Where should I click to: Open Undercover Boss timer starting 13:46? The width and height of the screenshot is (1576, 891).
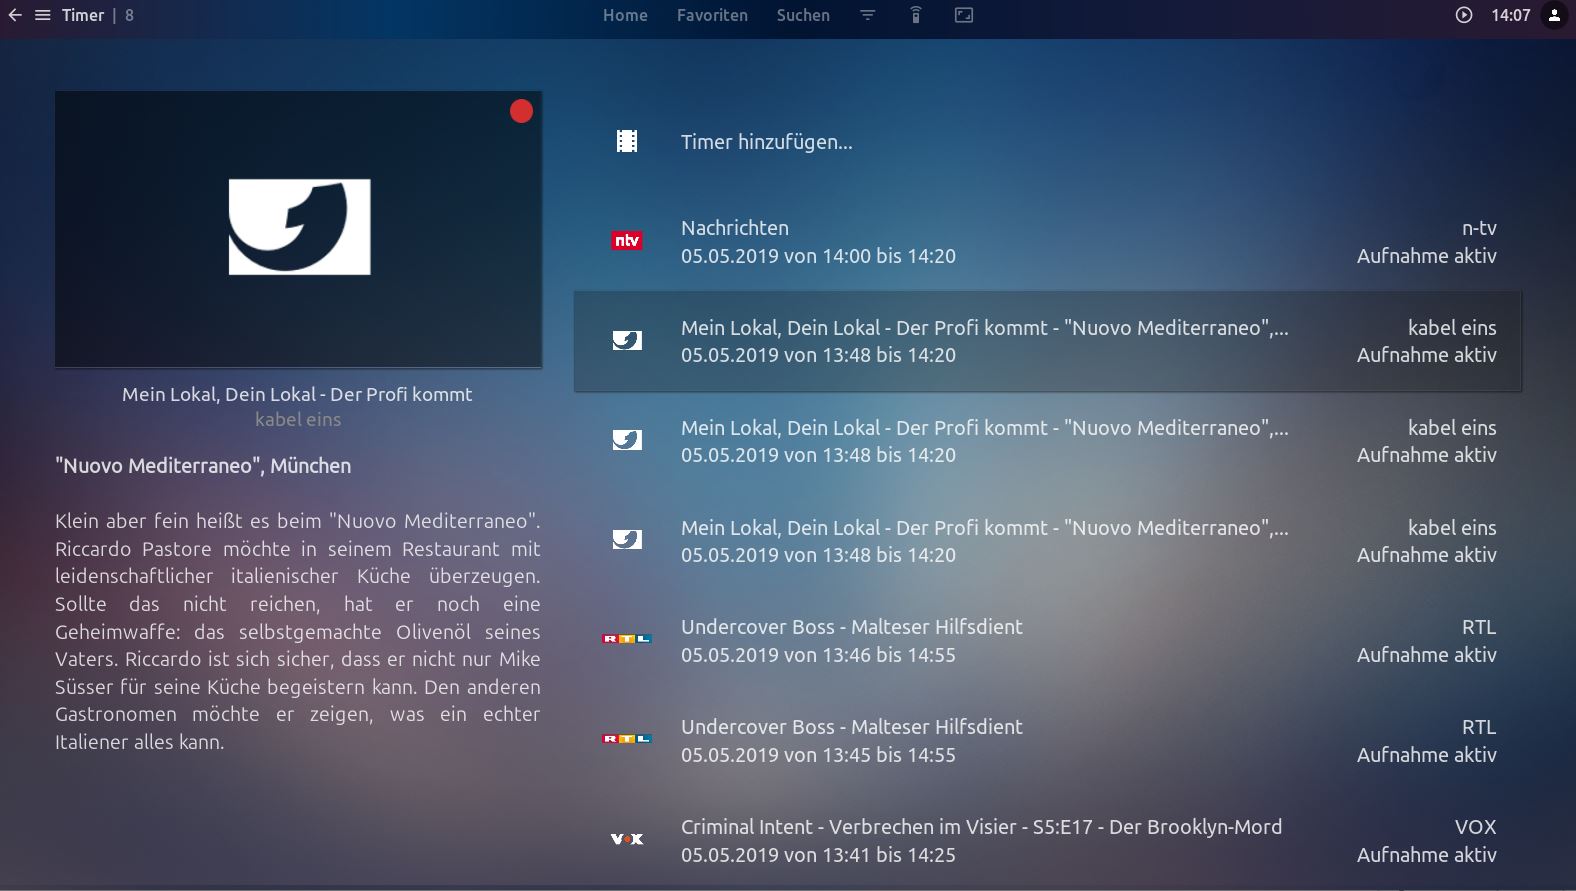pos(1048,641)
